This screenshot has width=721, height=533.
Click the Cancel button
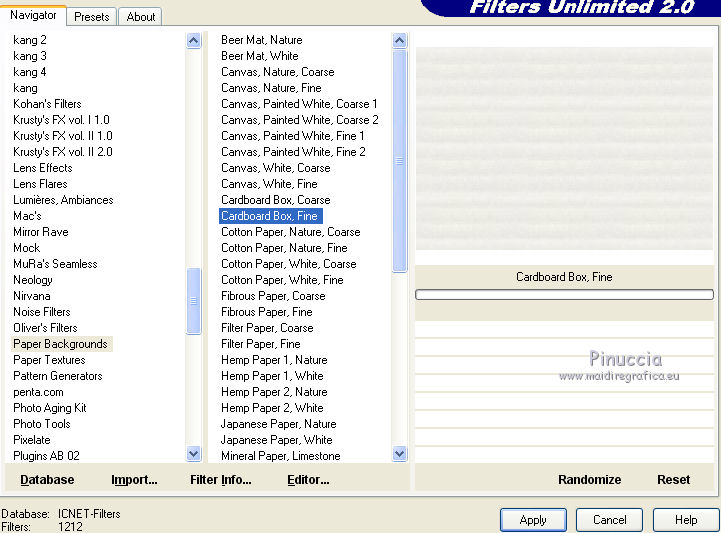pos(609,520)
